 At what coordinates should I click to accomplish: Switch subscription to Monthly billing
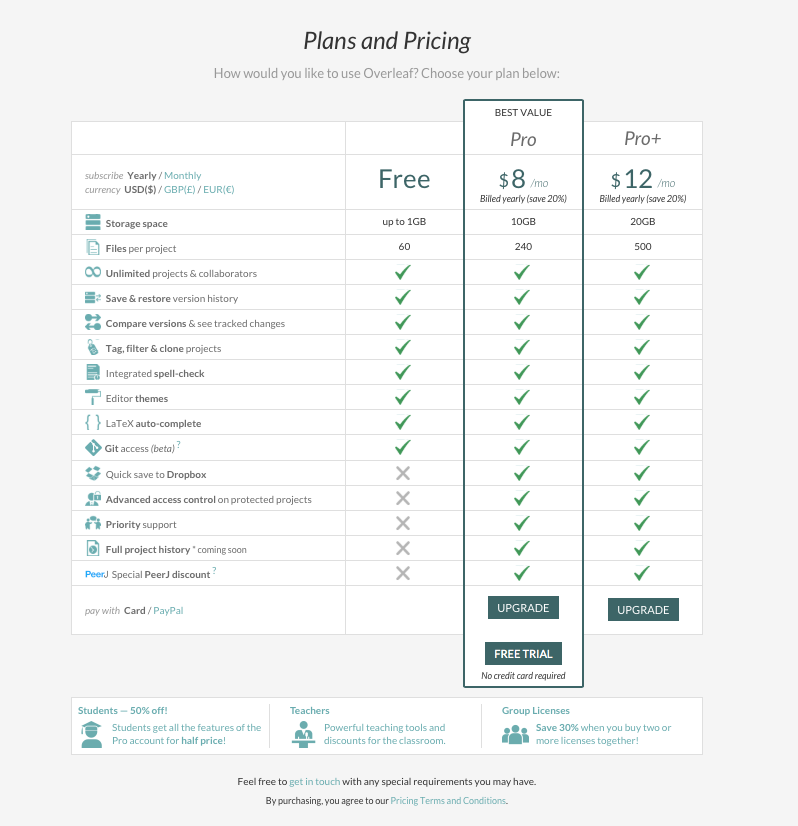click(x=182, y=175)
